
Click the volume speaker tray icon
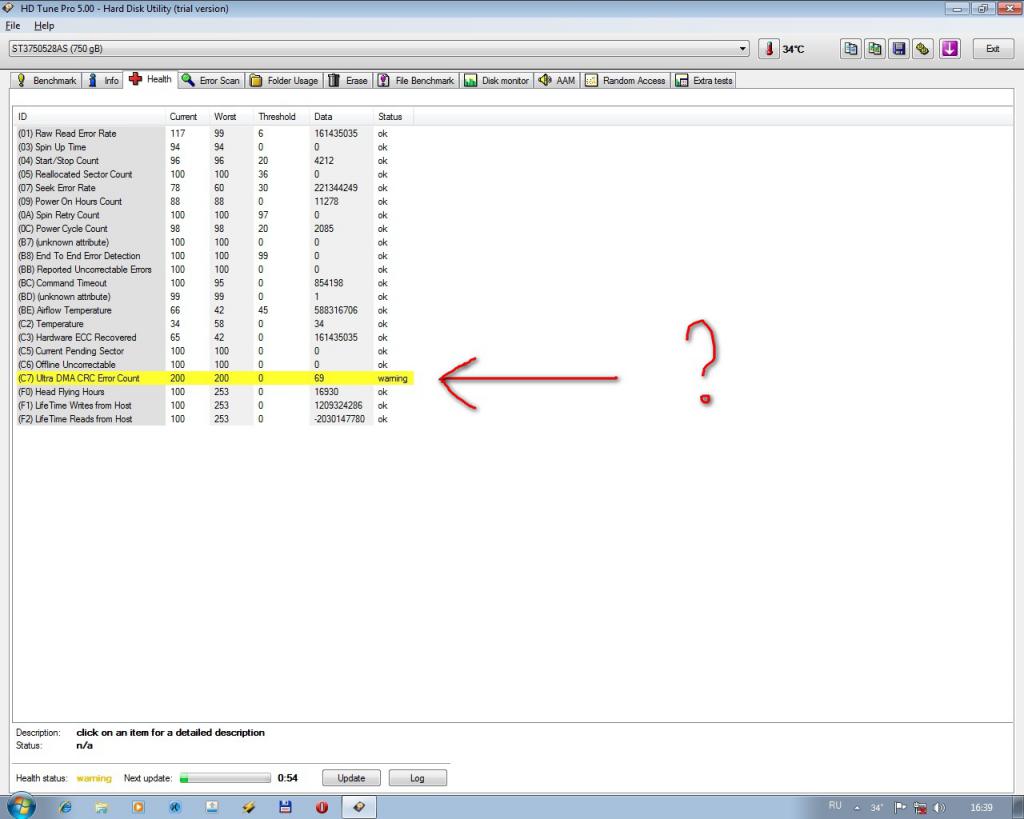click(940, 808)
